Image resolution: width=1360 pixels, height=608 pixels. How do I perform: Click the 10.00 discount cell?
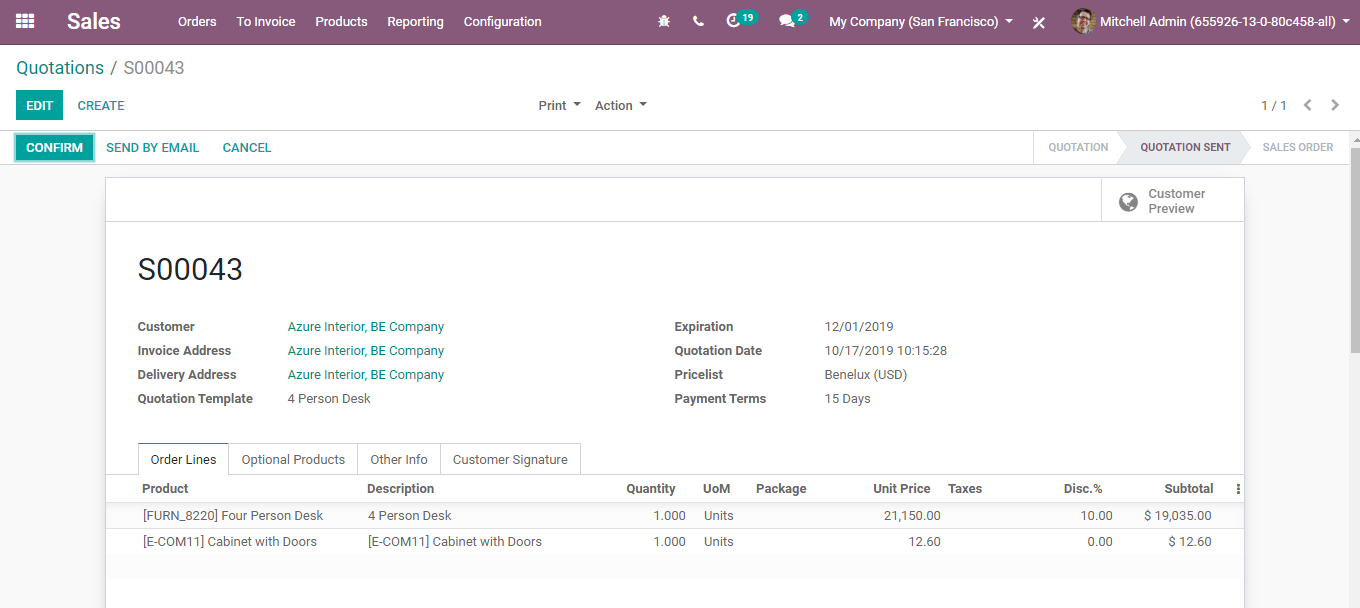pos(1097,516)
